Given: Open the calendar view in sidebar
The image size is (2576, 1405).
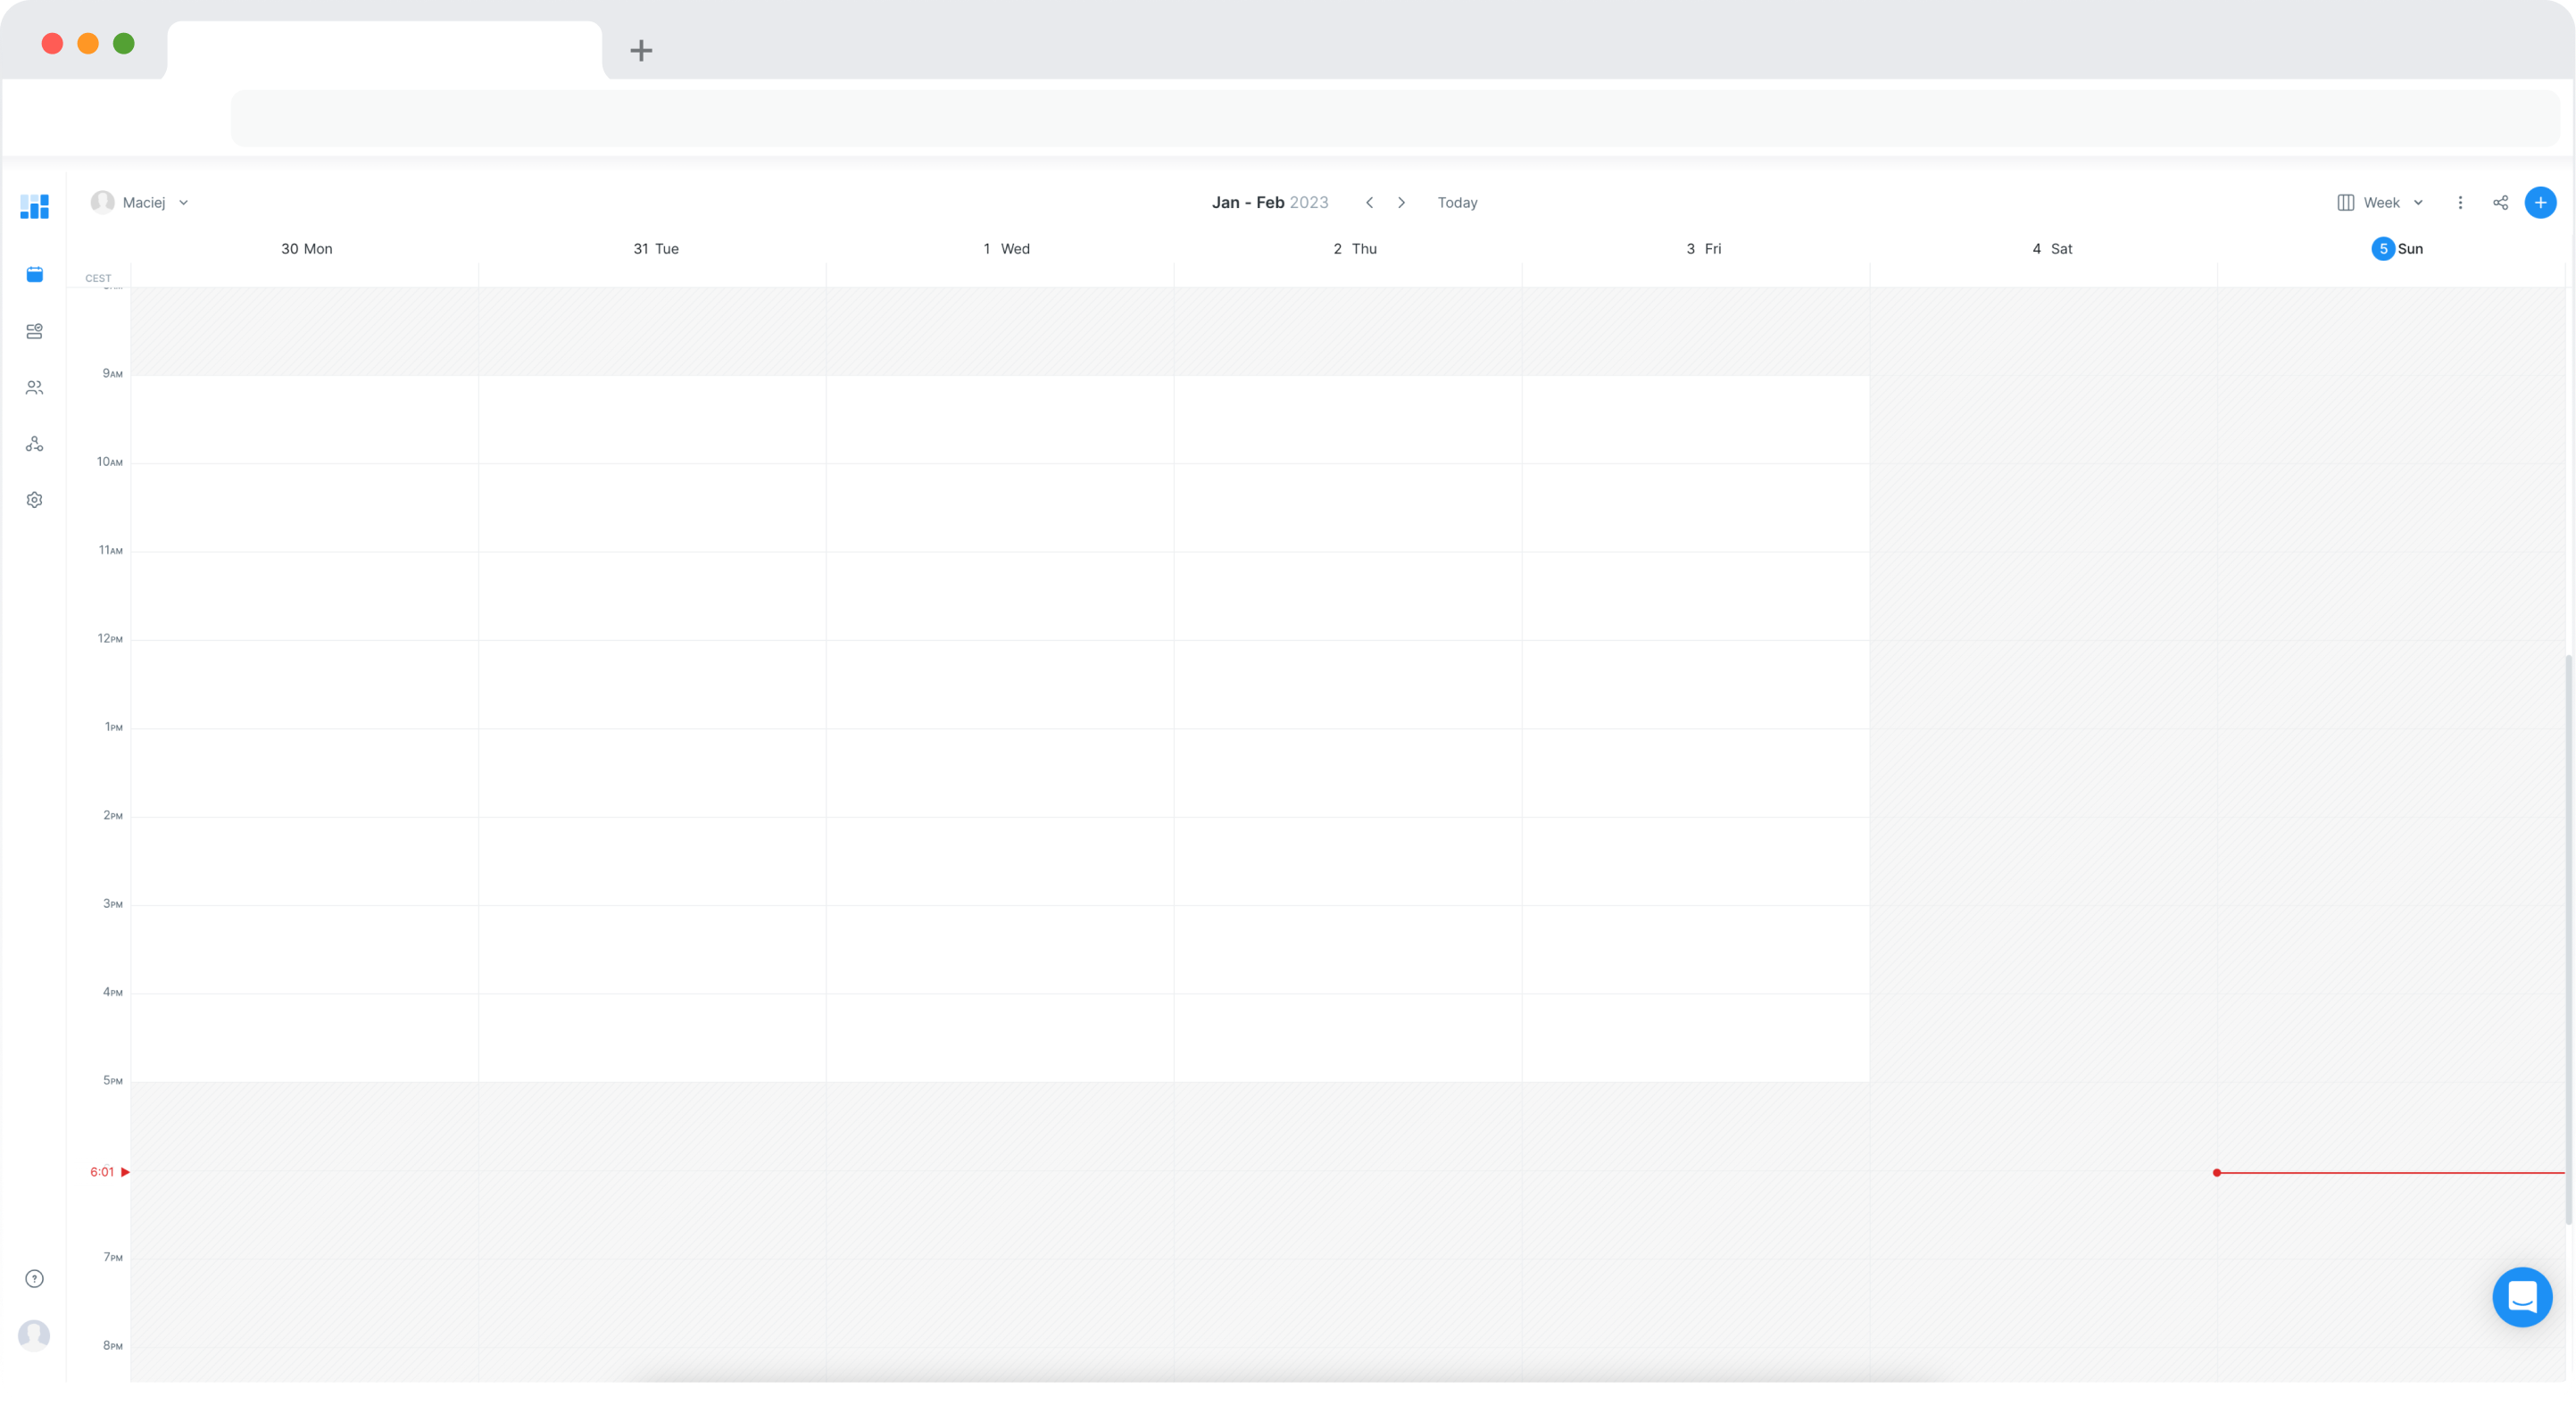Looking at the screenshot, I should [34, 274].
